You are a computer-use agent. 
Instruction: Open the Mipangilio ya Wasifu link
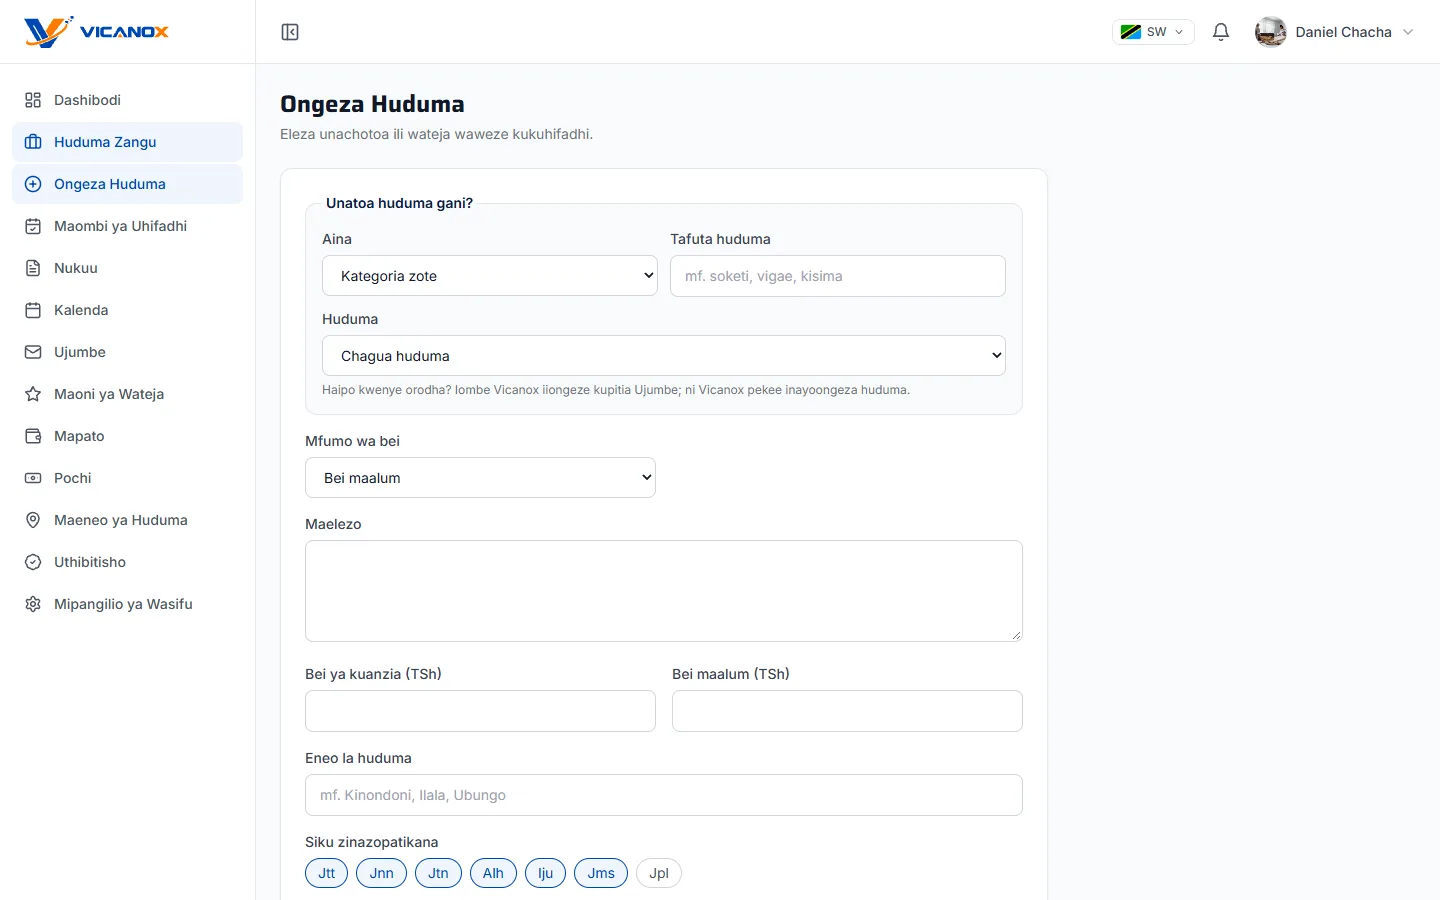pyautogui.click(x=128, y=604)
